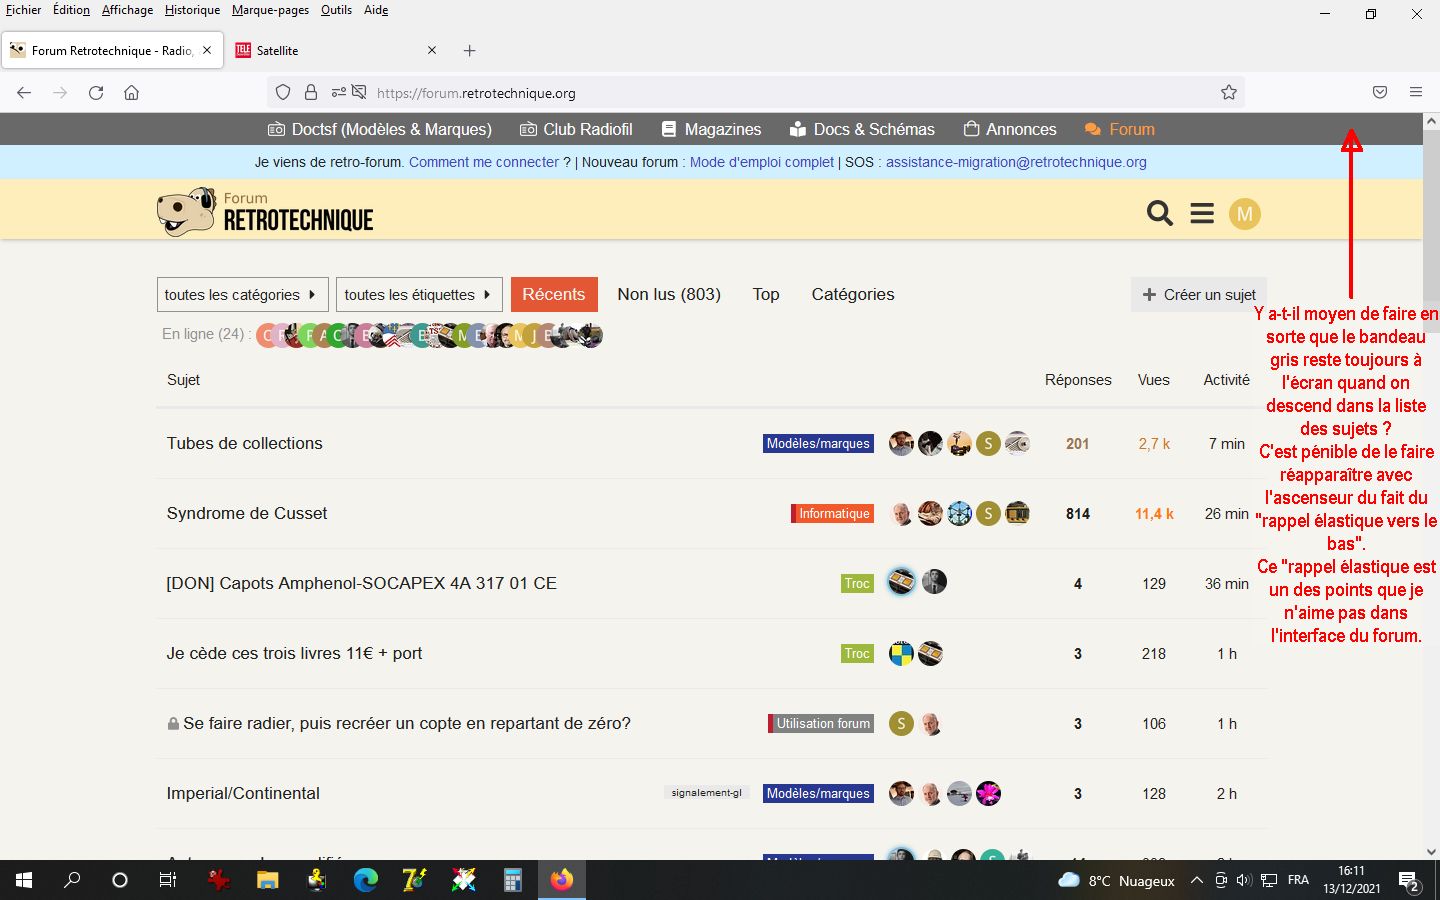
Task: Reload the page using refresh icon
Action: pos(96,93)
